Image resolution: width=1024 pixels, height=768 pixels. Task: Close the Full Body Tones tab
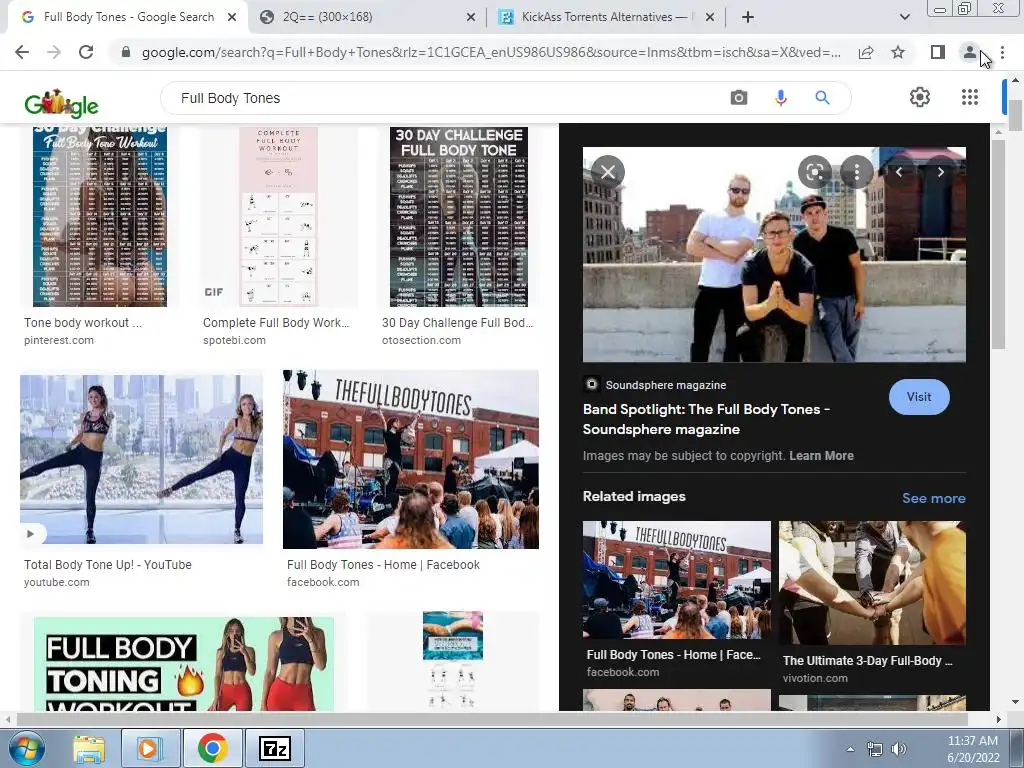pos(232,17)
